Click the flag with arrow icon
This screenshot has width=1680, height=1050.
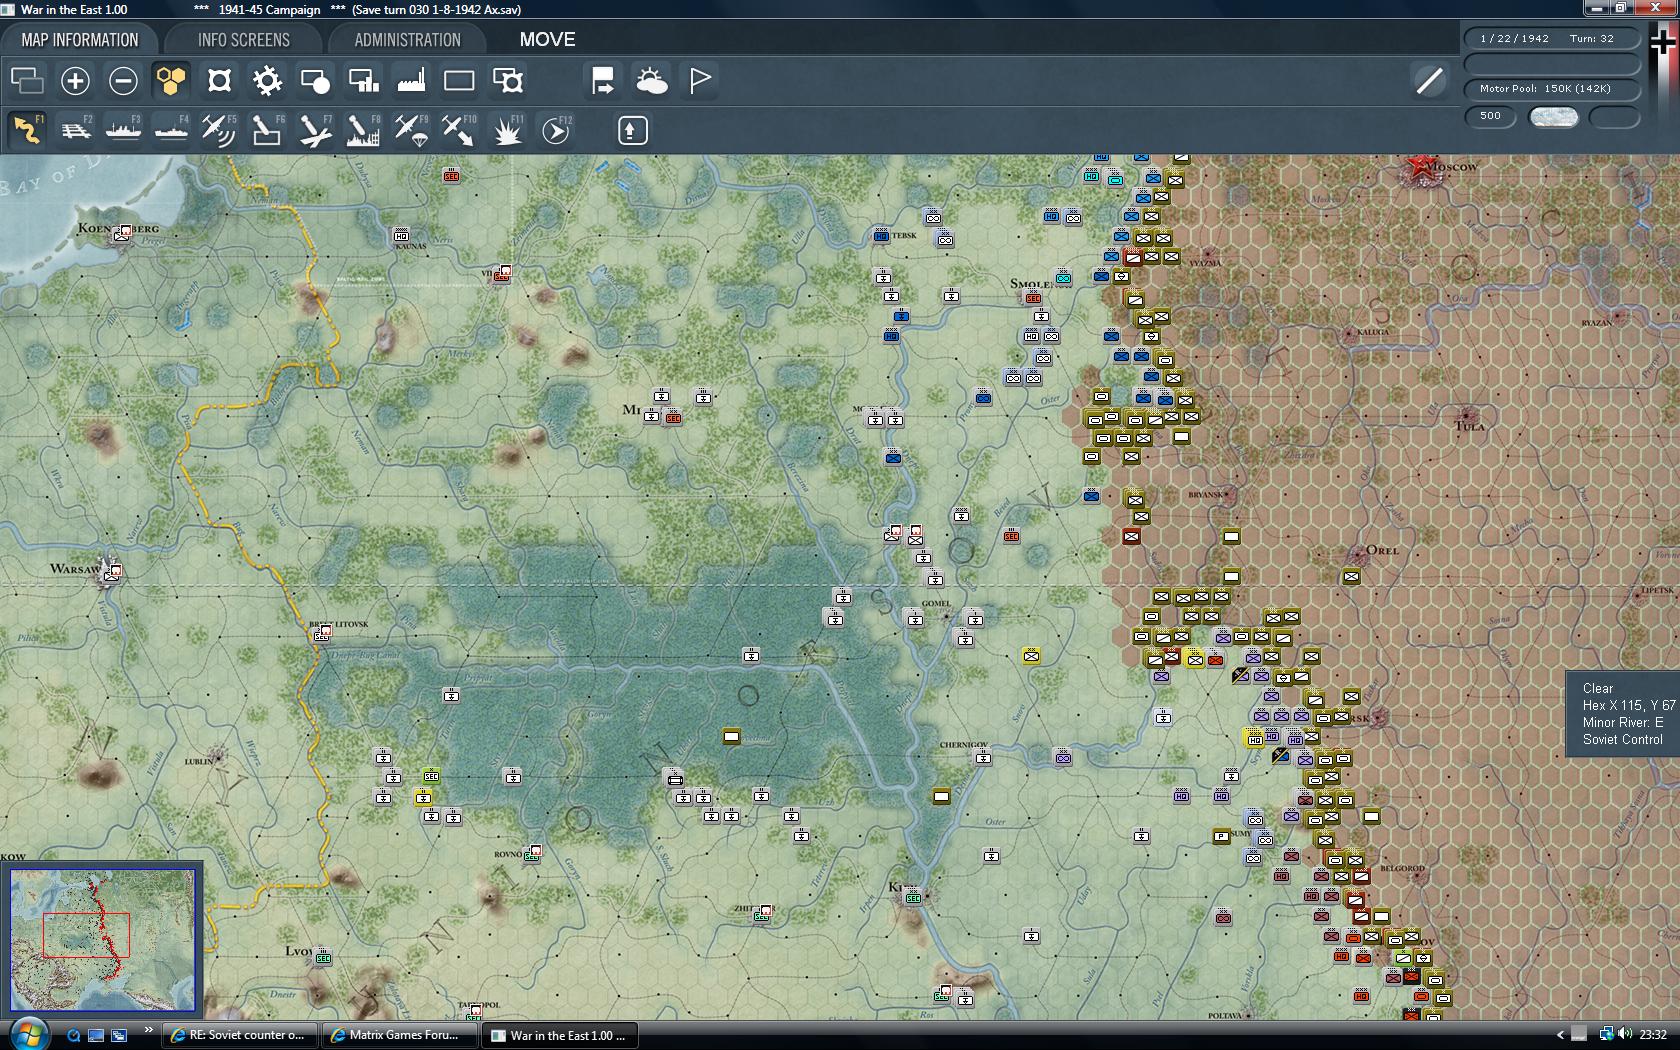tap(603, 81)
